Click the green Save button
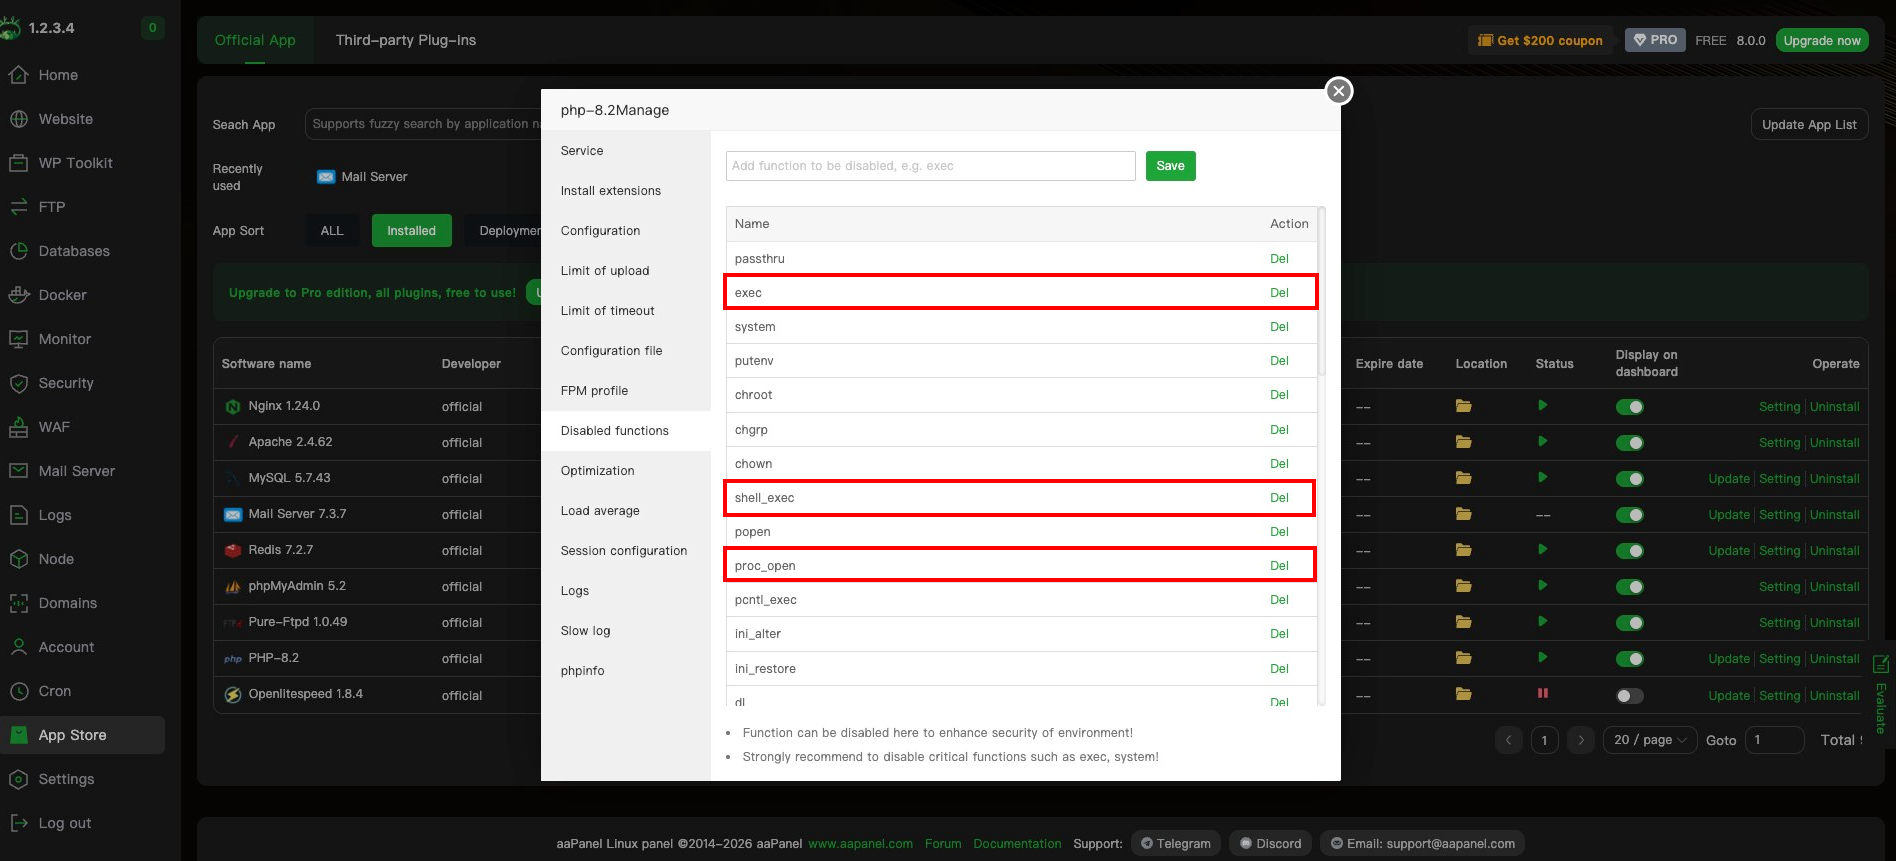 click(x=1170, y=166)
